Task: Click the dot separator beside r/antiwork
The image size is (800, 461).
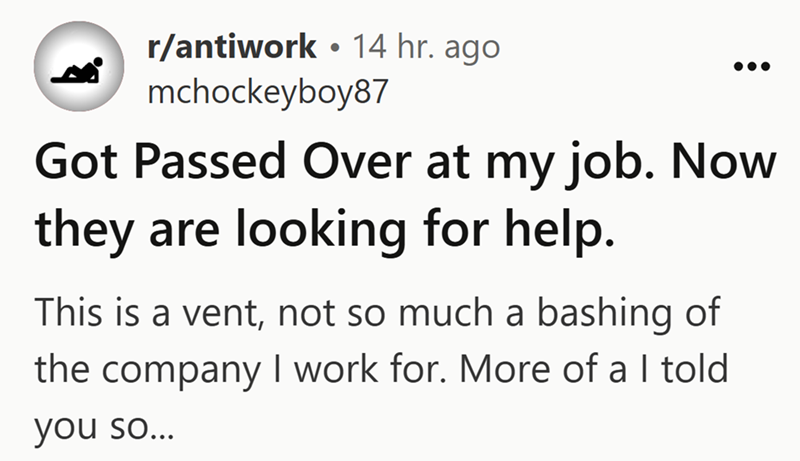Action: click(341, 48)
